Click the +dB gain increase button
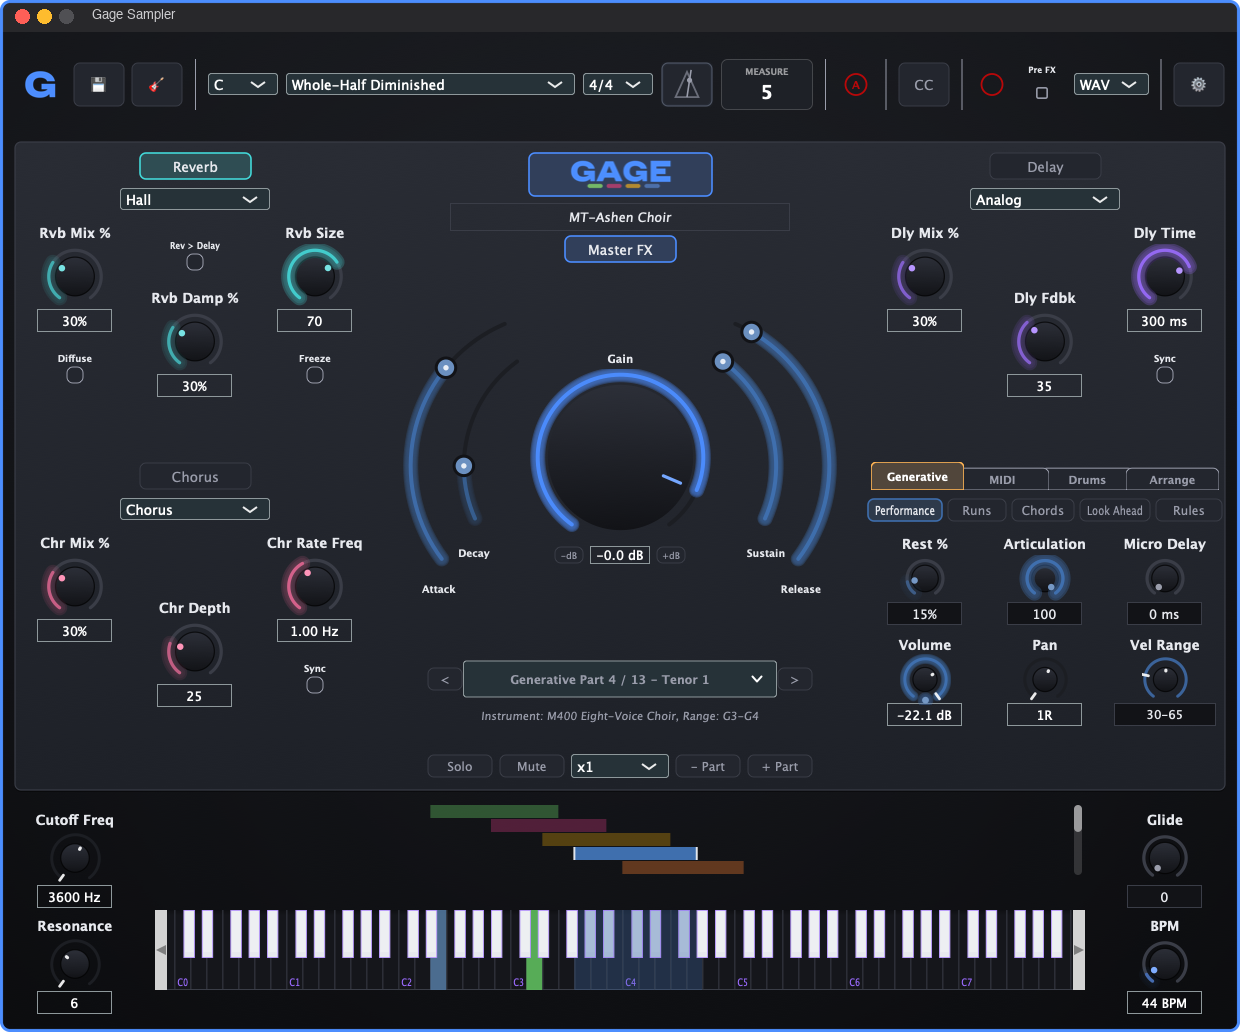Screen dimensions: 1240x1032 point(671,555)
